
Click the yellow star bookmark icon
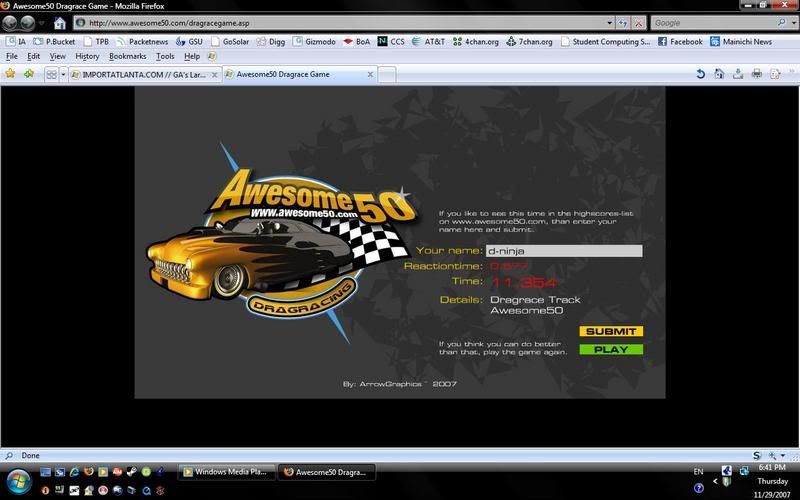tap(10, 74)
